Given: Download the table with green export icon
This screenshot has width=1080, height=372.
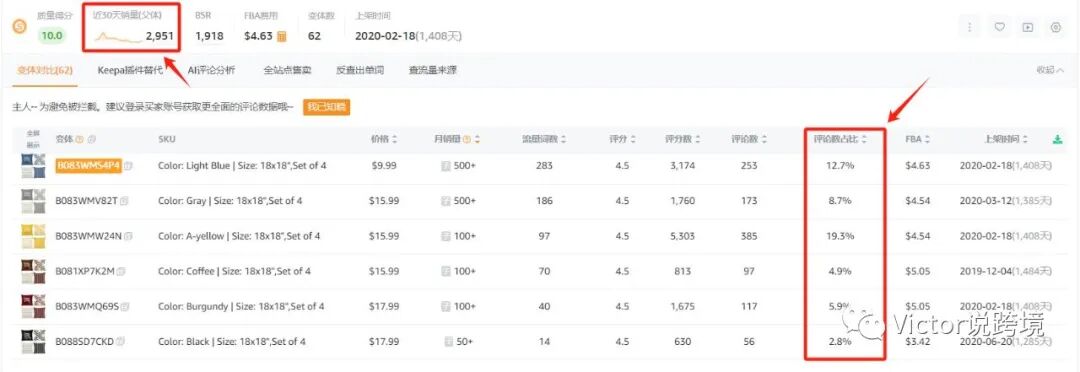Looking at the screenshot, I should 1057,139.
